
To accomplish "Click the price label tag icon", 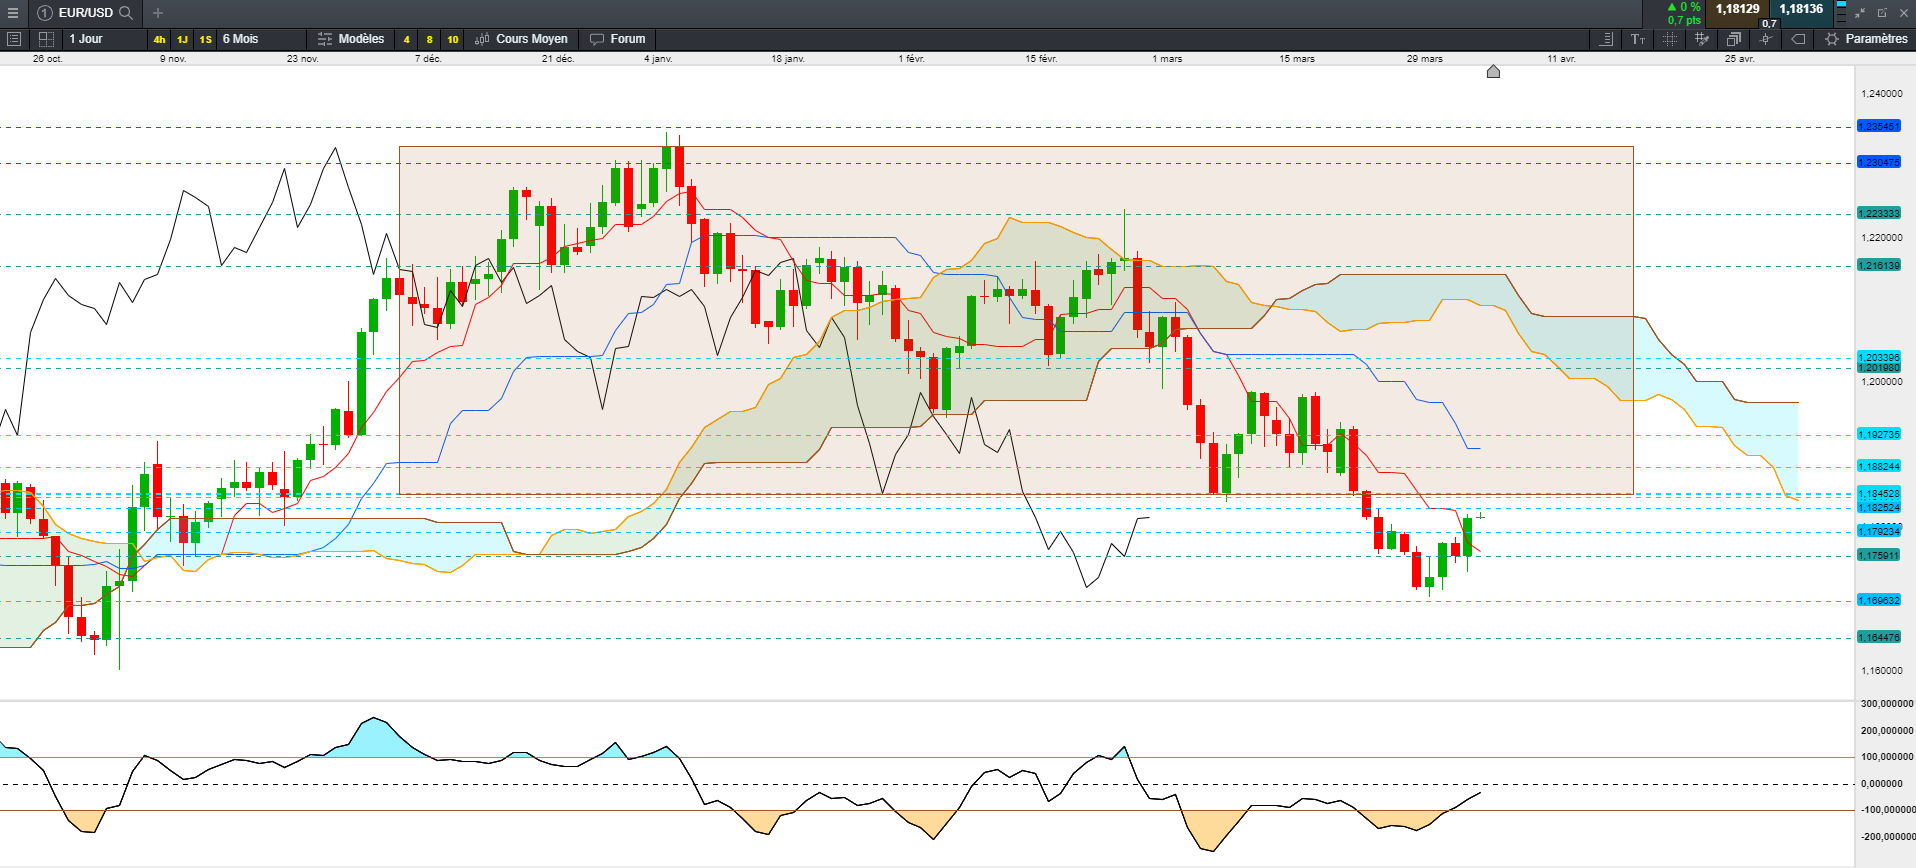I will [1798, 39].
